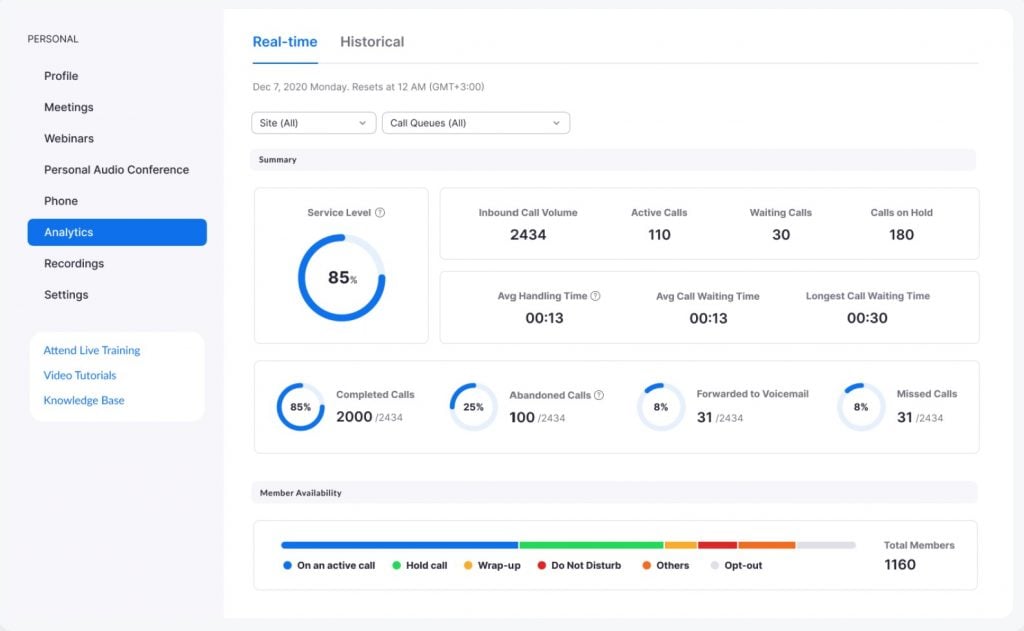1024x631 pixels.
Task: Click the blue On an active call segment
Action: 400,545
